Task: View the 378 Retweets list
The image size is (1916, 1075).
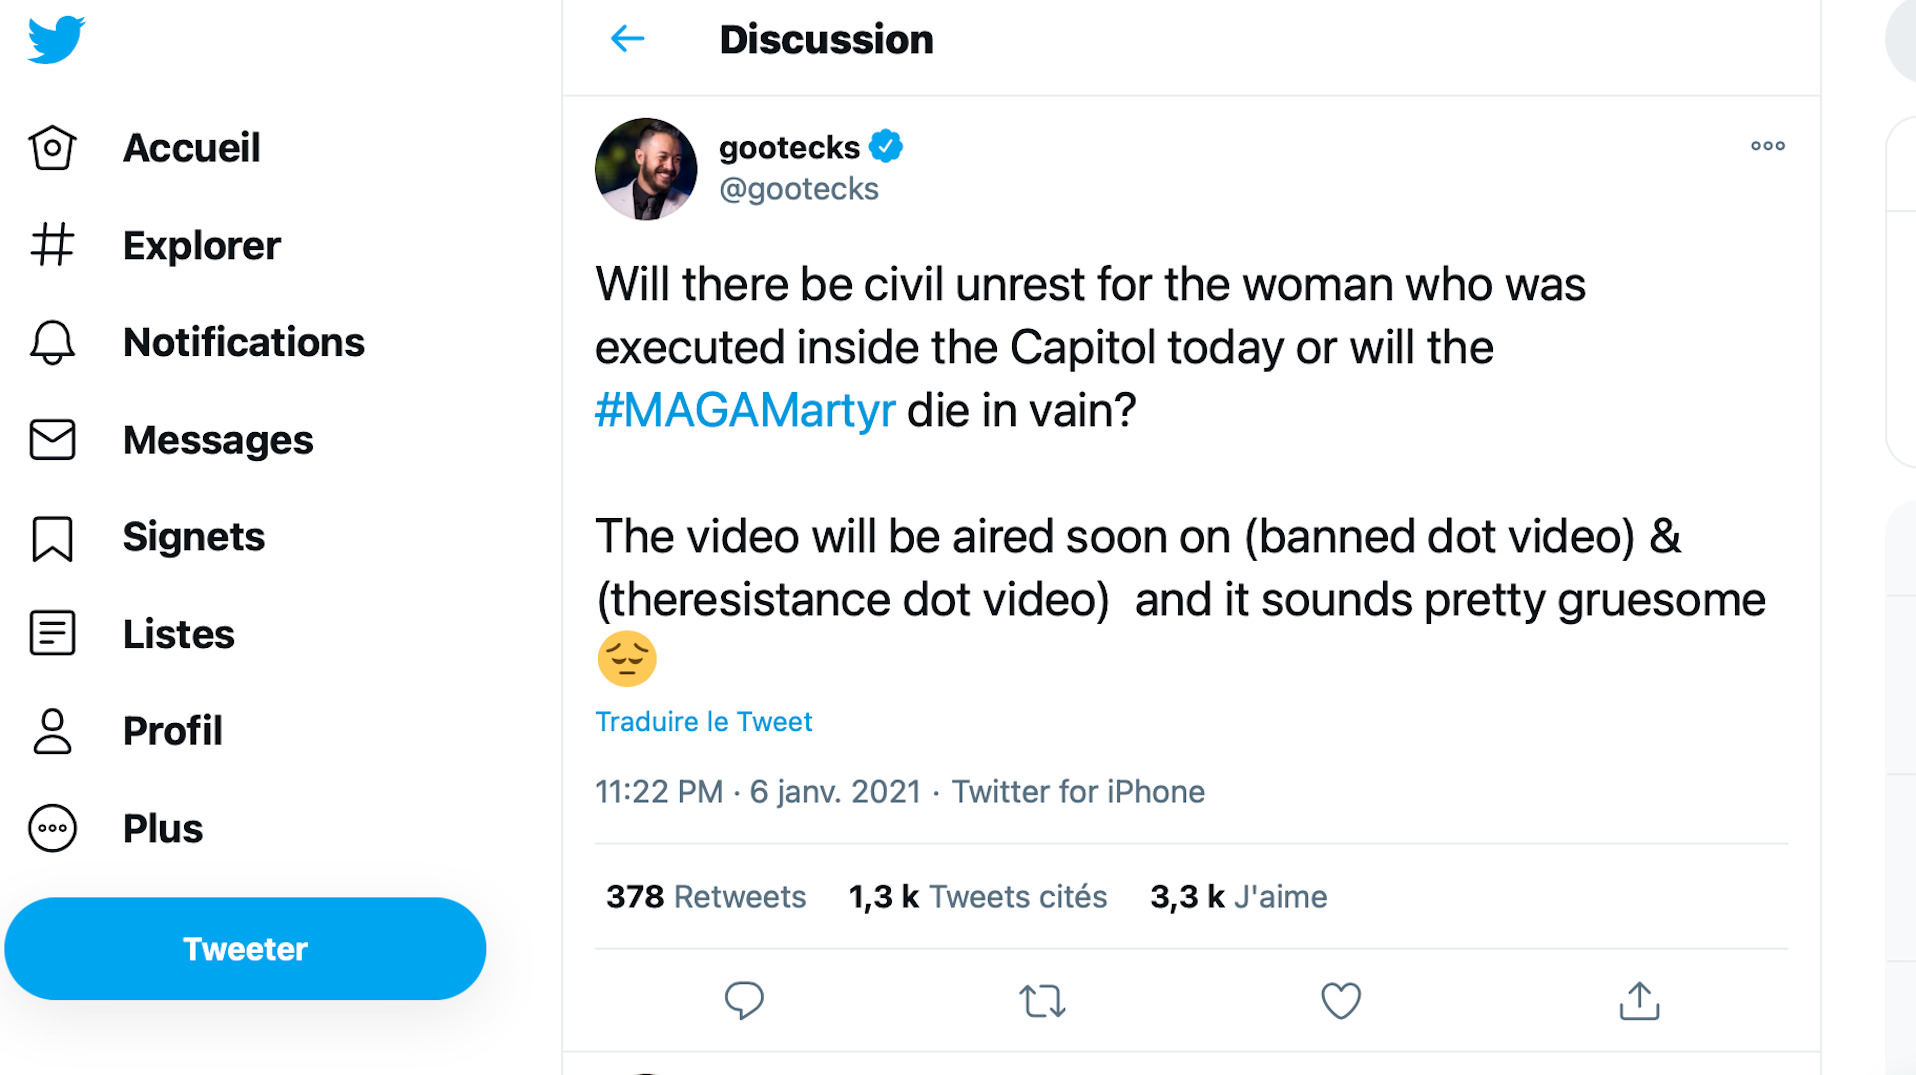Action: pos(706,897)
